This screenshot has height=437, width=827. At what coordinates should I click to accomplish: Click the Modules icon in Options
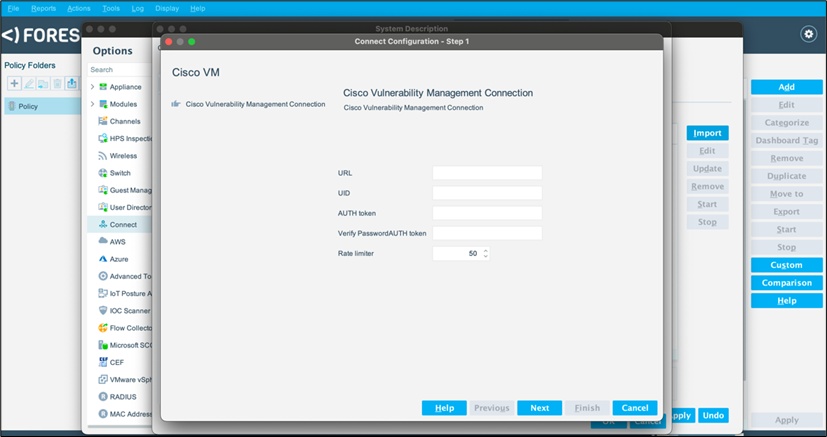click(103, 104)
